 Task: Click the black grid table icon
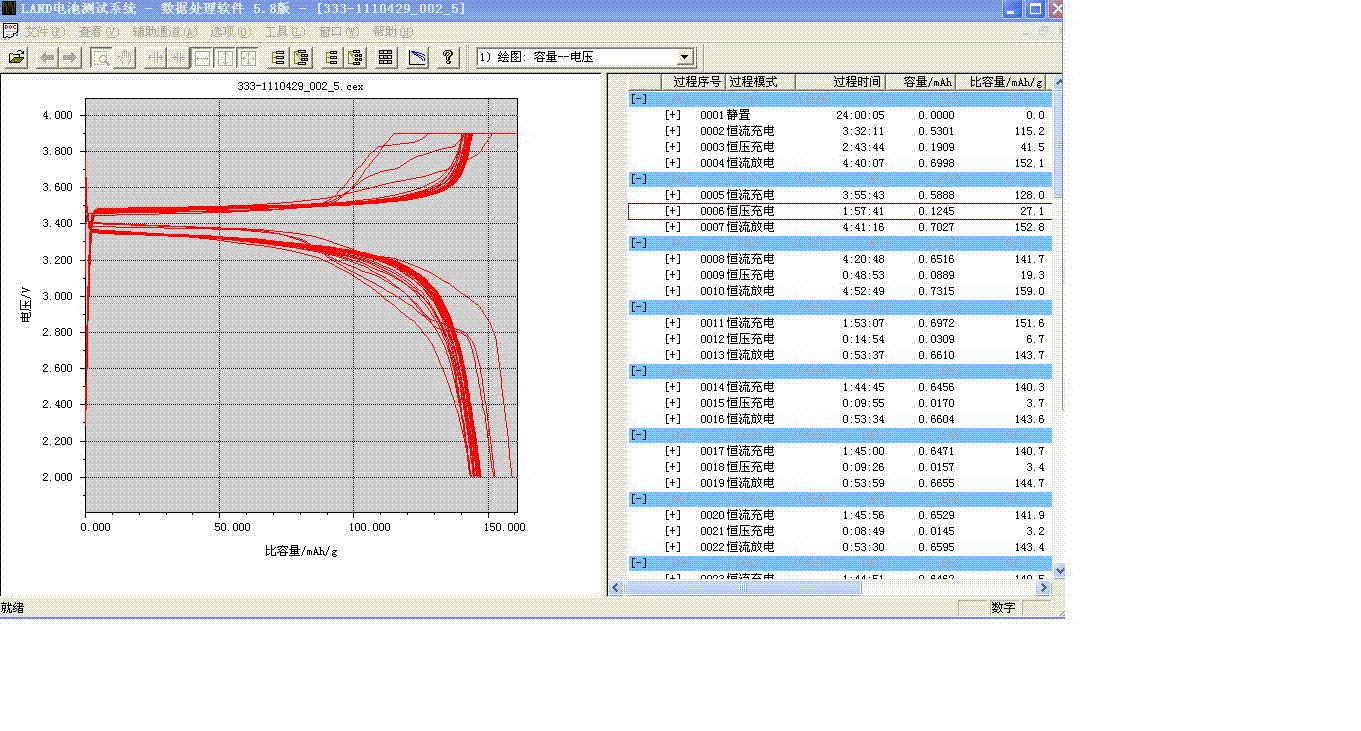tap(386, 58)
